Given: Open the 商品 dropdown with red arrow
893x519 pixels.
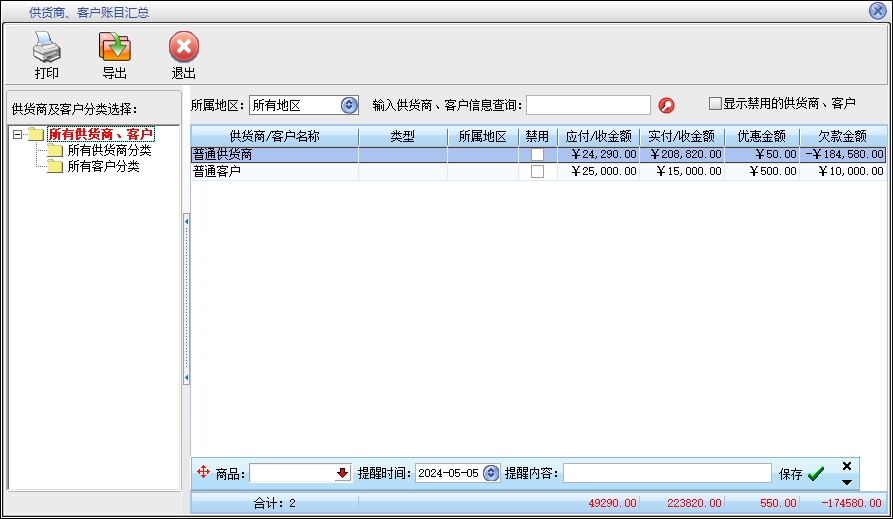Looking at the screenshot, I should click(x=343, y=473).
